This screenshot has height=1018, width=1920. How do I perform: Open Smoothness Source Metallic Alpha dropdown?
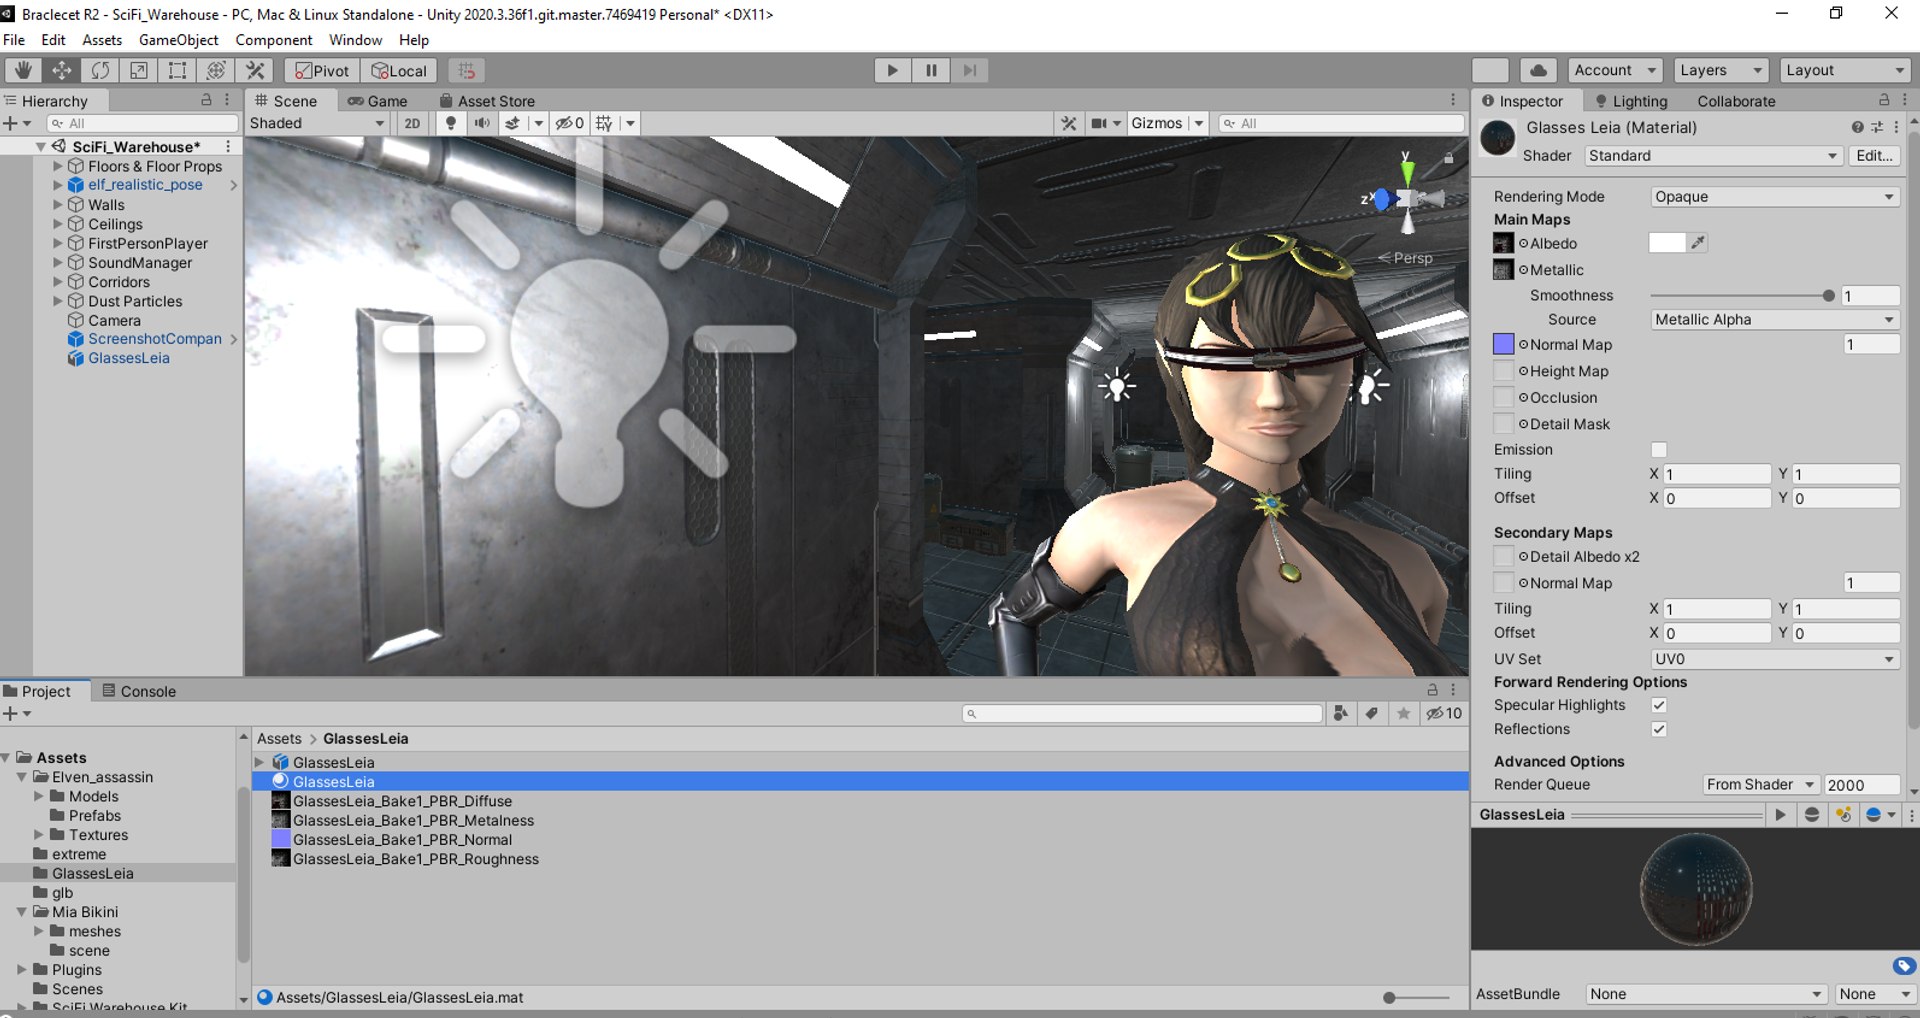[1774, 320]
